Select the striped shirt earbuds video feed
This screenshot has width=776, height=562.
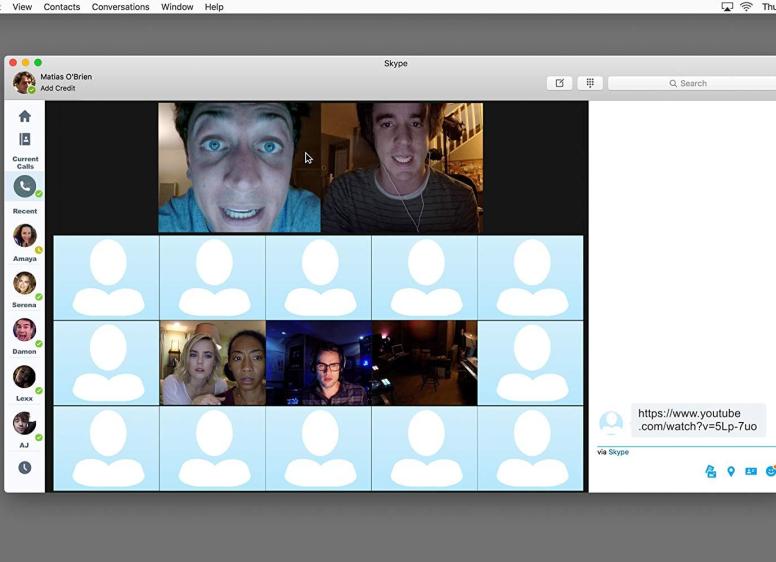coord(402,167)
